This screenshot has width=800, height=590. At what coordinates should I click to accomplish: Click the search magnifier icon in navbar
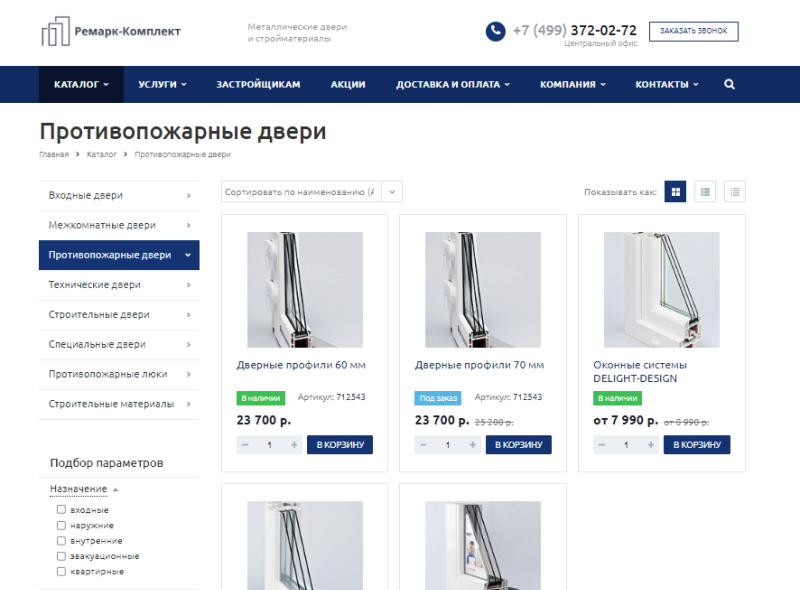(729, 85)
